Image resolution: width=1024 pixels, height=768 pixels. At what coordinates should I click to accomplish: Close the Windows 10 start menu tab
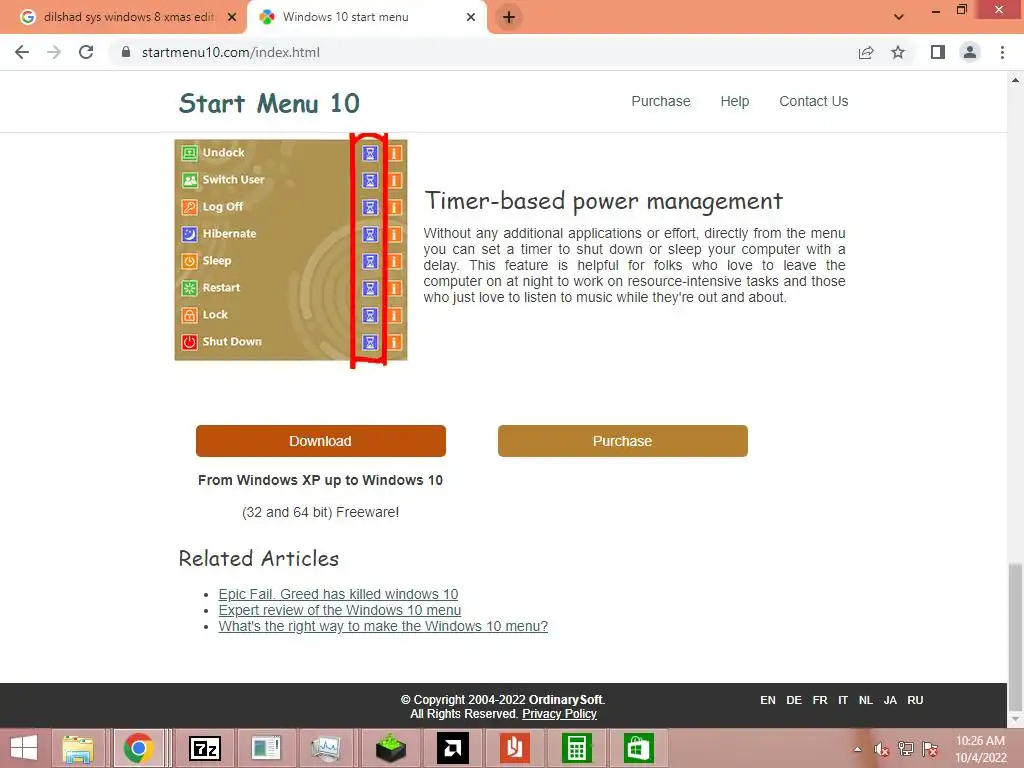(471, 18)
